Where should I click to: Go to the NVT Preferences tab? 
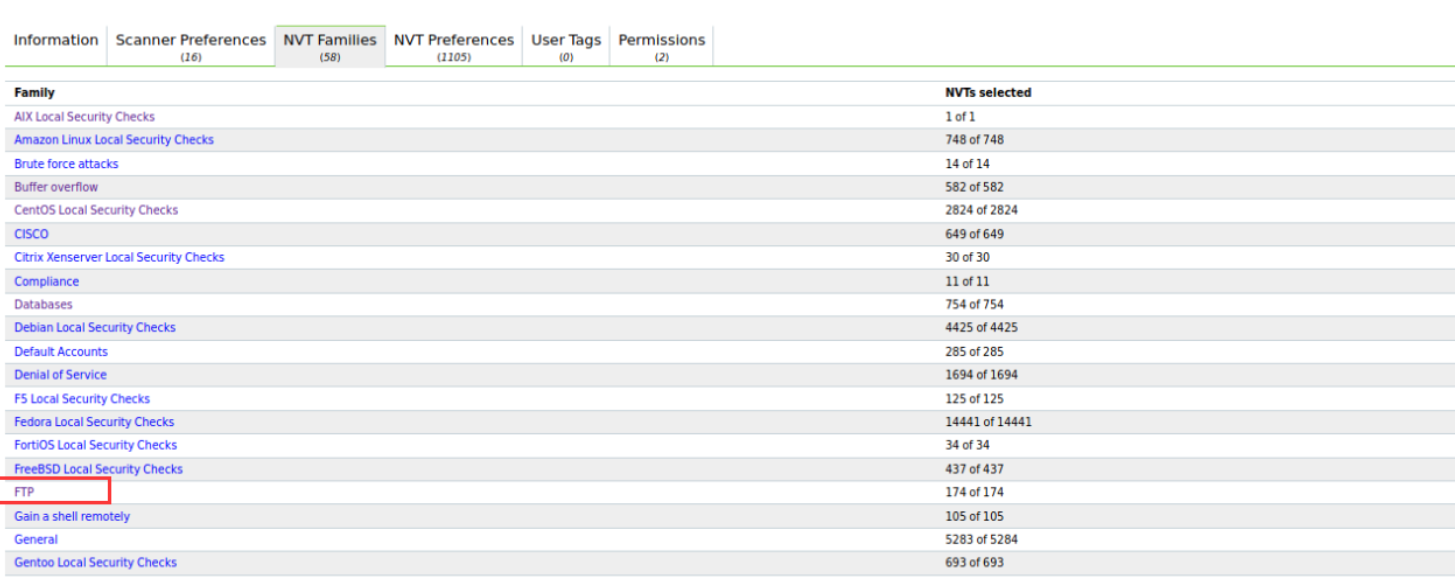click(x=454, y=41)
